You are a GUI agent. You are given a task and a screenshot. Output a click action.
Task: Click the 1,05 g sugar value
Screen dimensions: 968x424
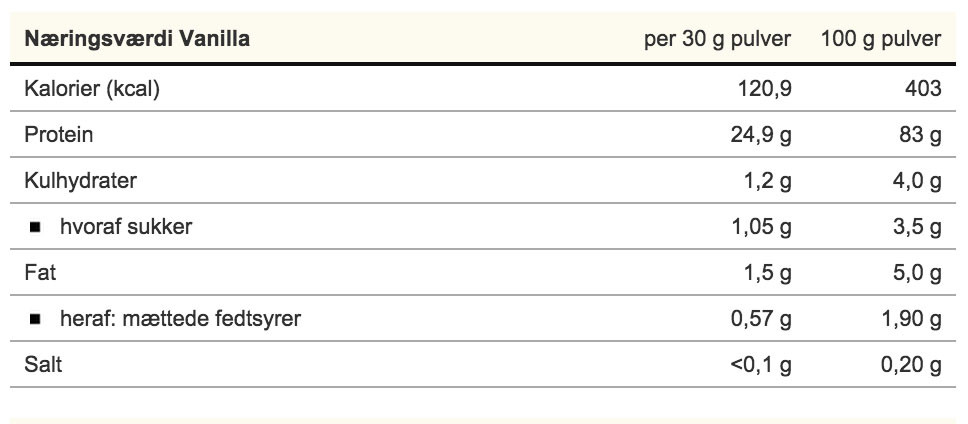[x=762, y=227]
